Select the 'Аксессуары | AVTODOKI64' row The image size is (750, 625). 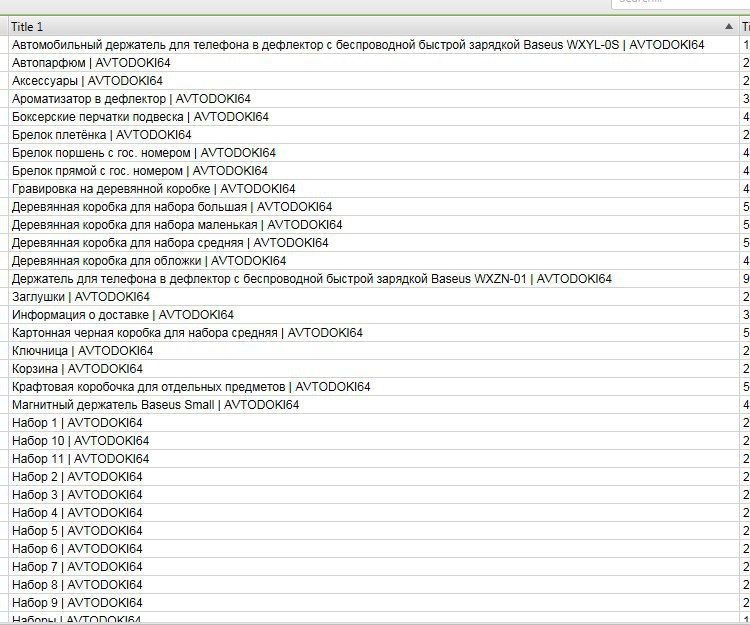pyautogui.click(x=374, y=81)
